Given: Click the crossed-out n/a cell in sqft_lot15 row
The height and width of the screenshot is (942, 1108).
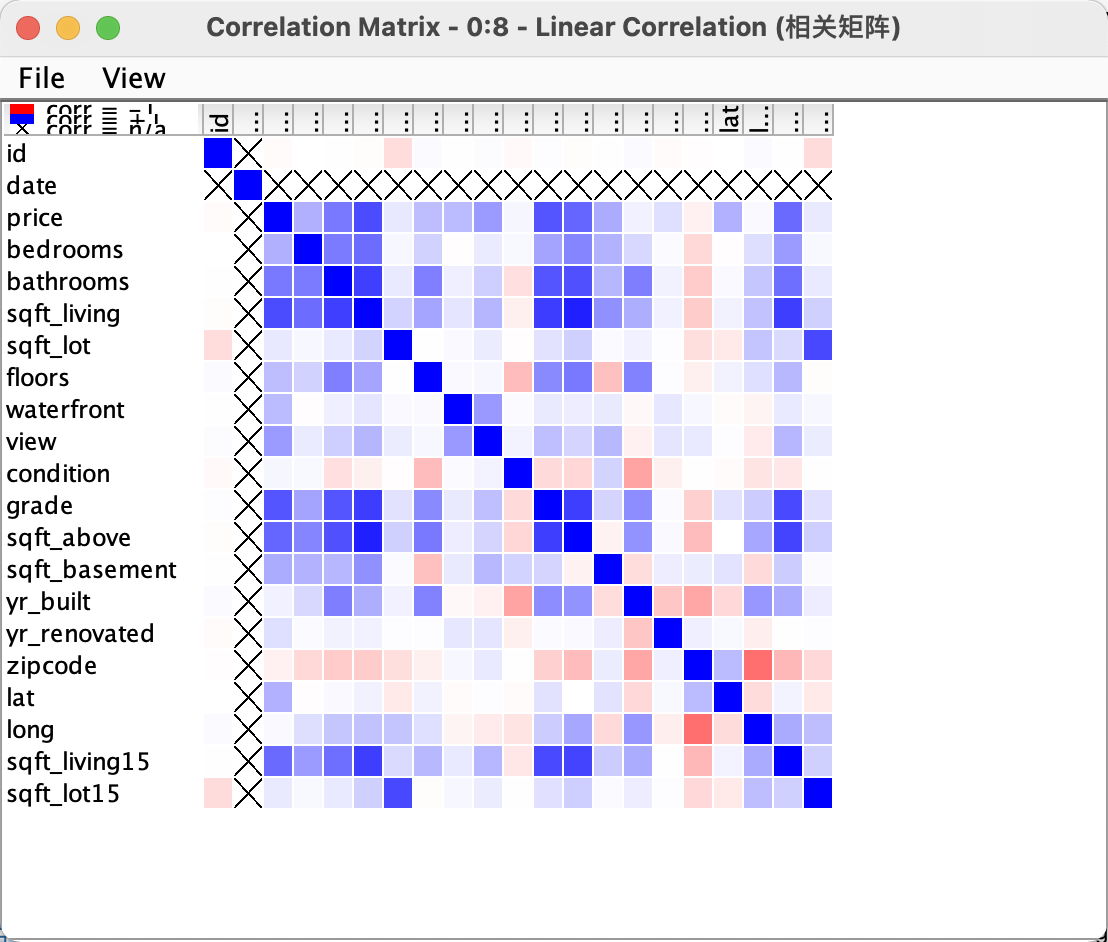Looking at the screenshot, I should click(x=248, y=794).
